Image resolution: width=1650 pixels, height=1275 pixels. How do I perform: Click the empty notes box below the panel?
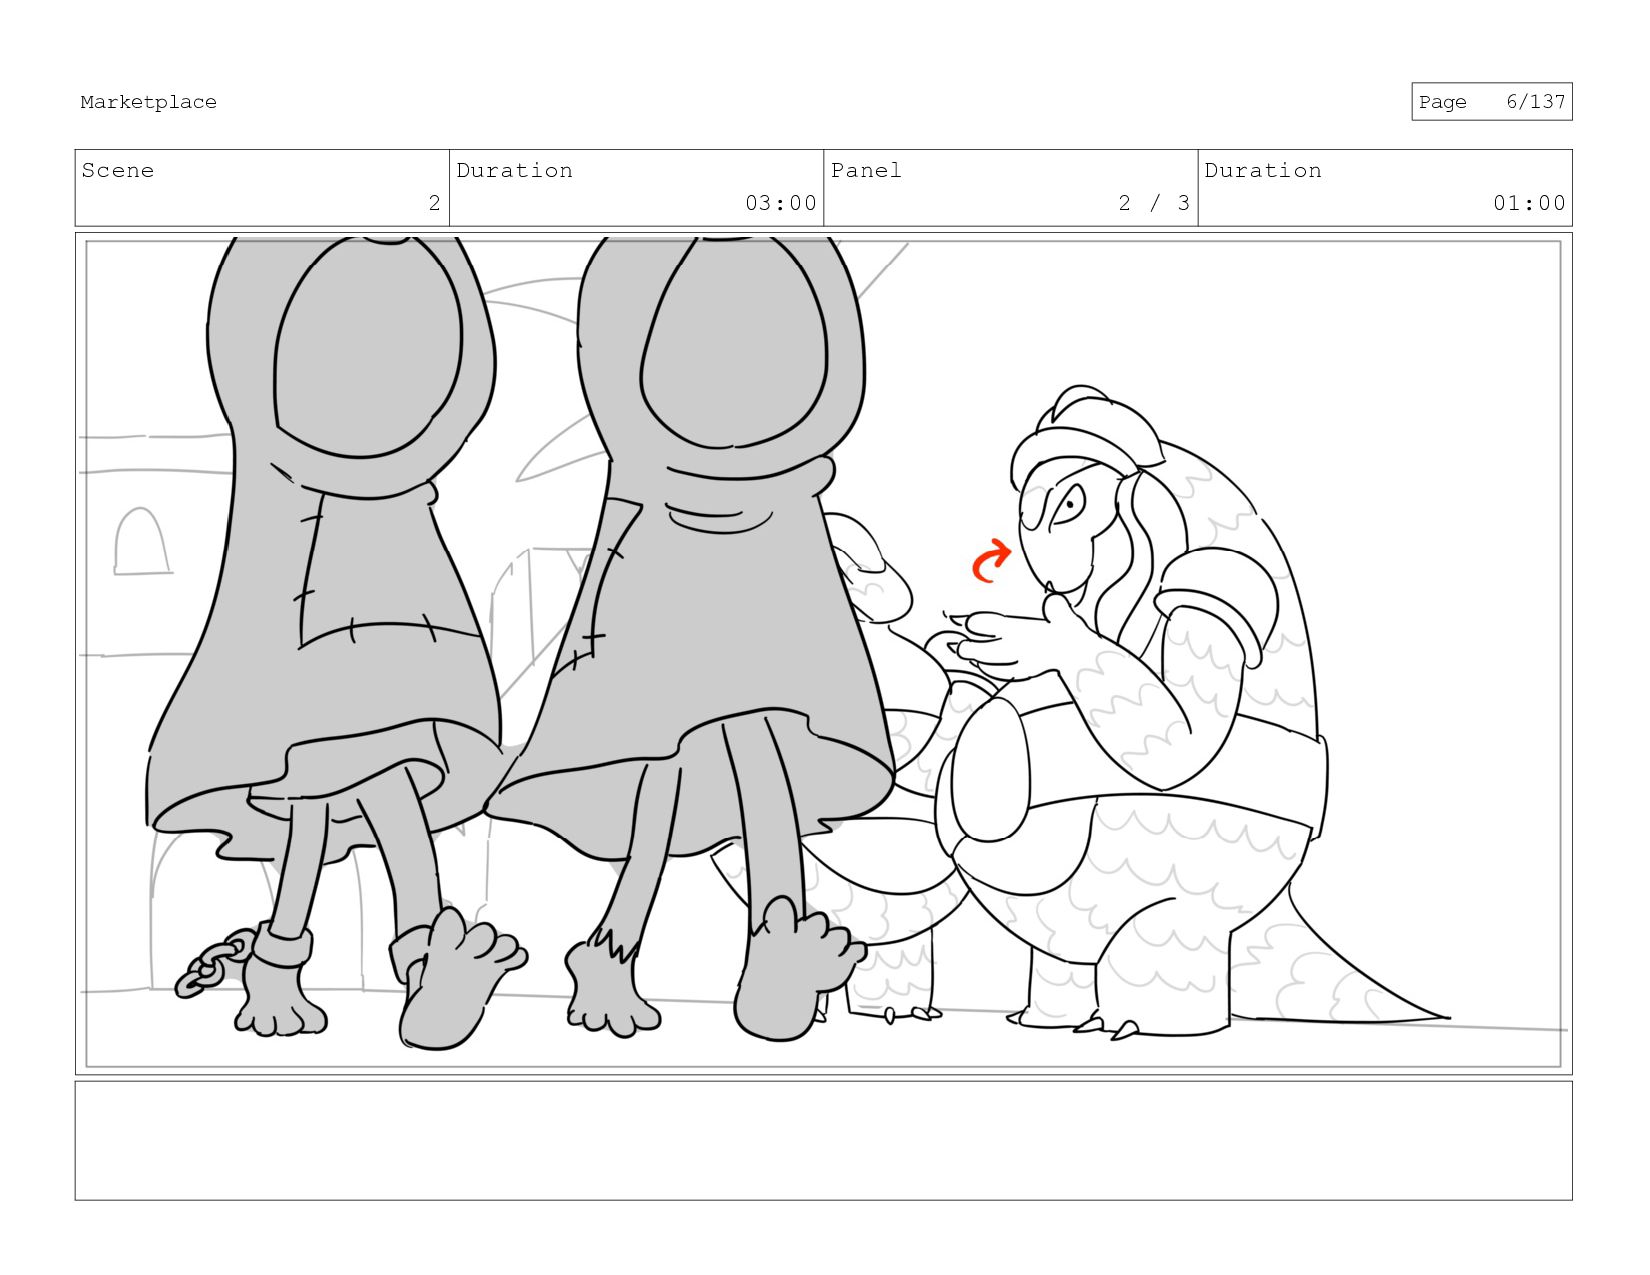(823, 1141)
